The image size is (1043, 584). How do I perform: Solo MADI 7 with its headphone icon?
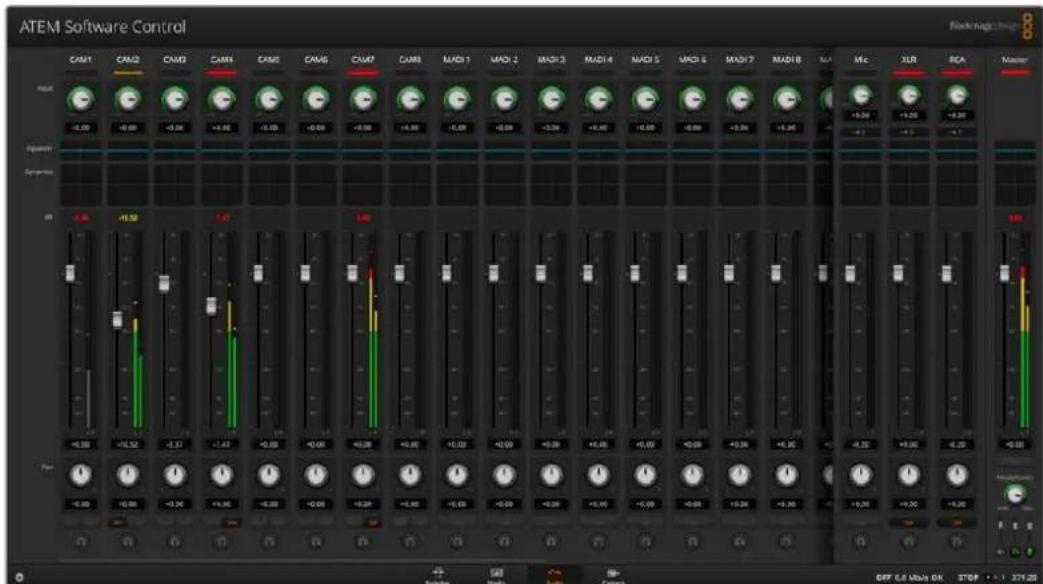coord(739,541)
